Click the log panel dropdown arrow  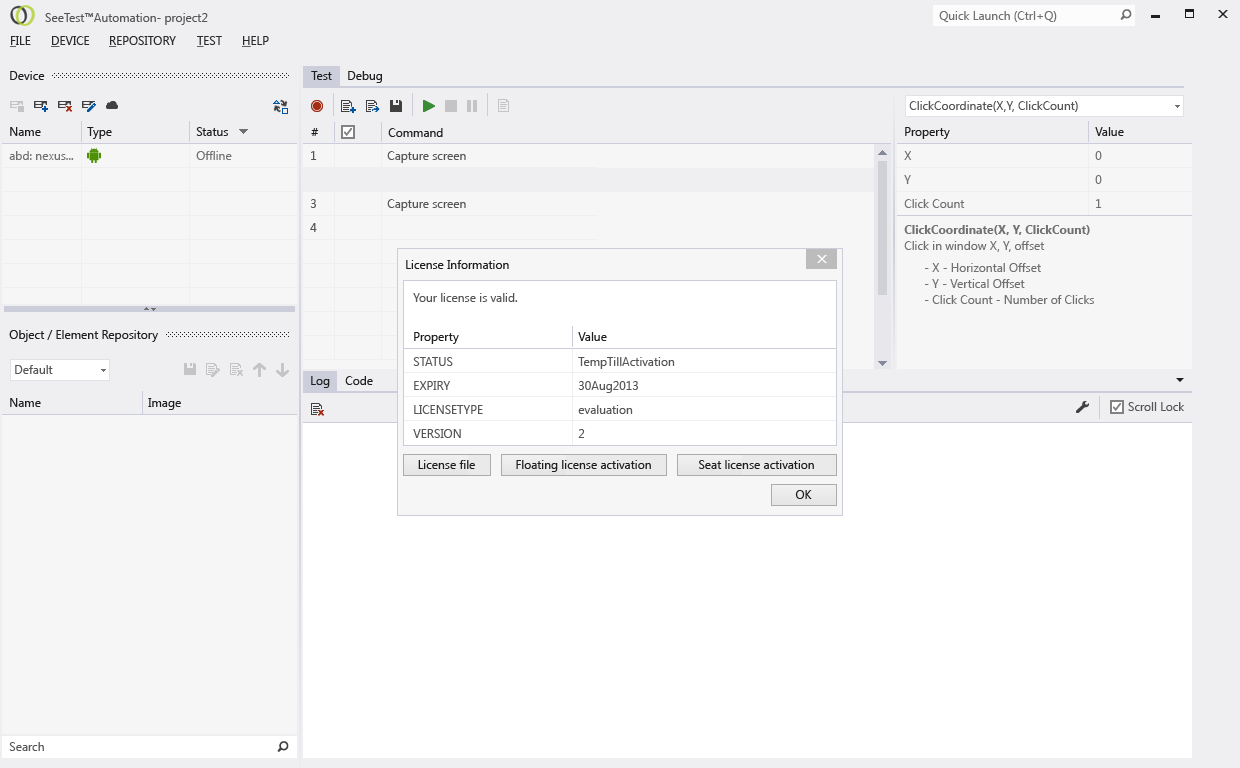tap(1180, 380)
